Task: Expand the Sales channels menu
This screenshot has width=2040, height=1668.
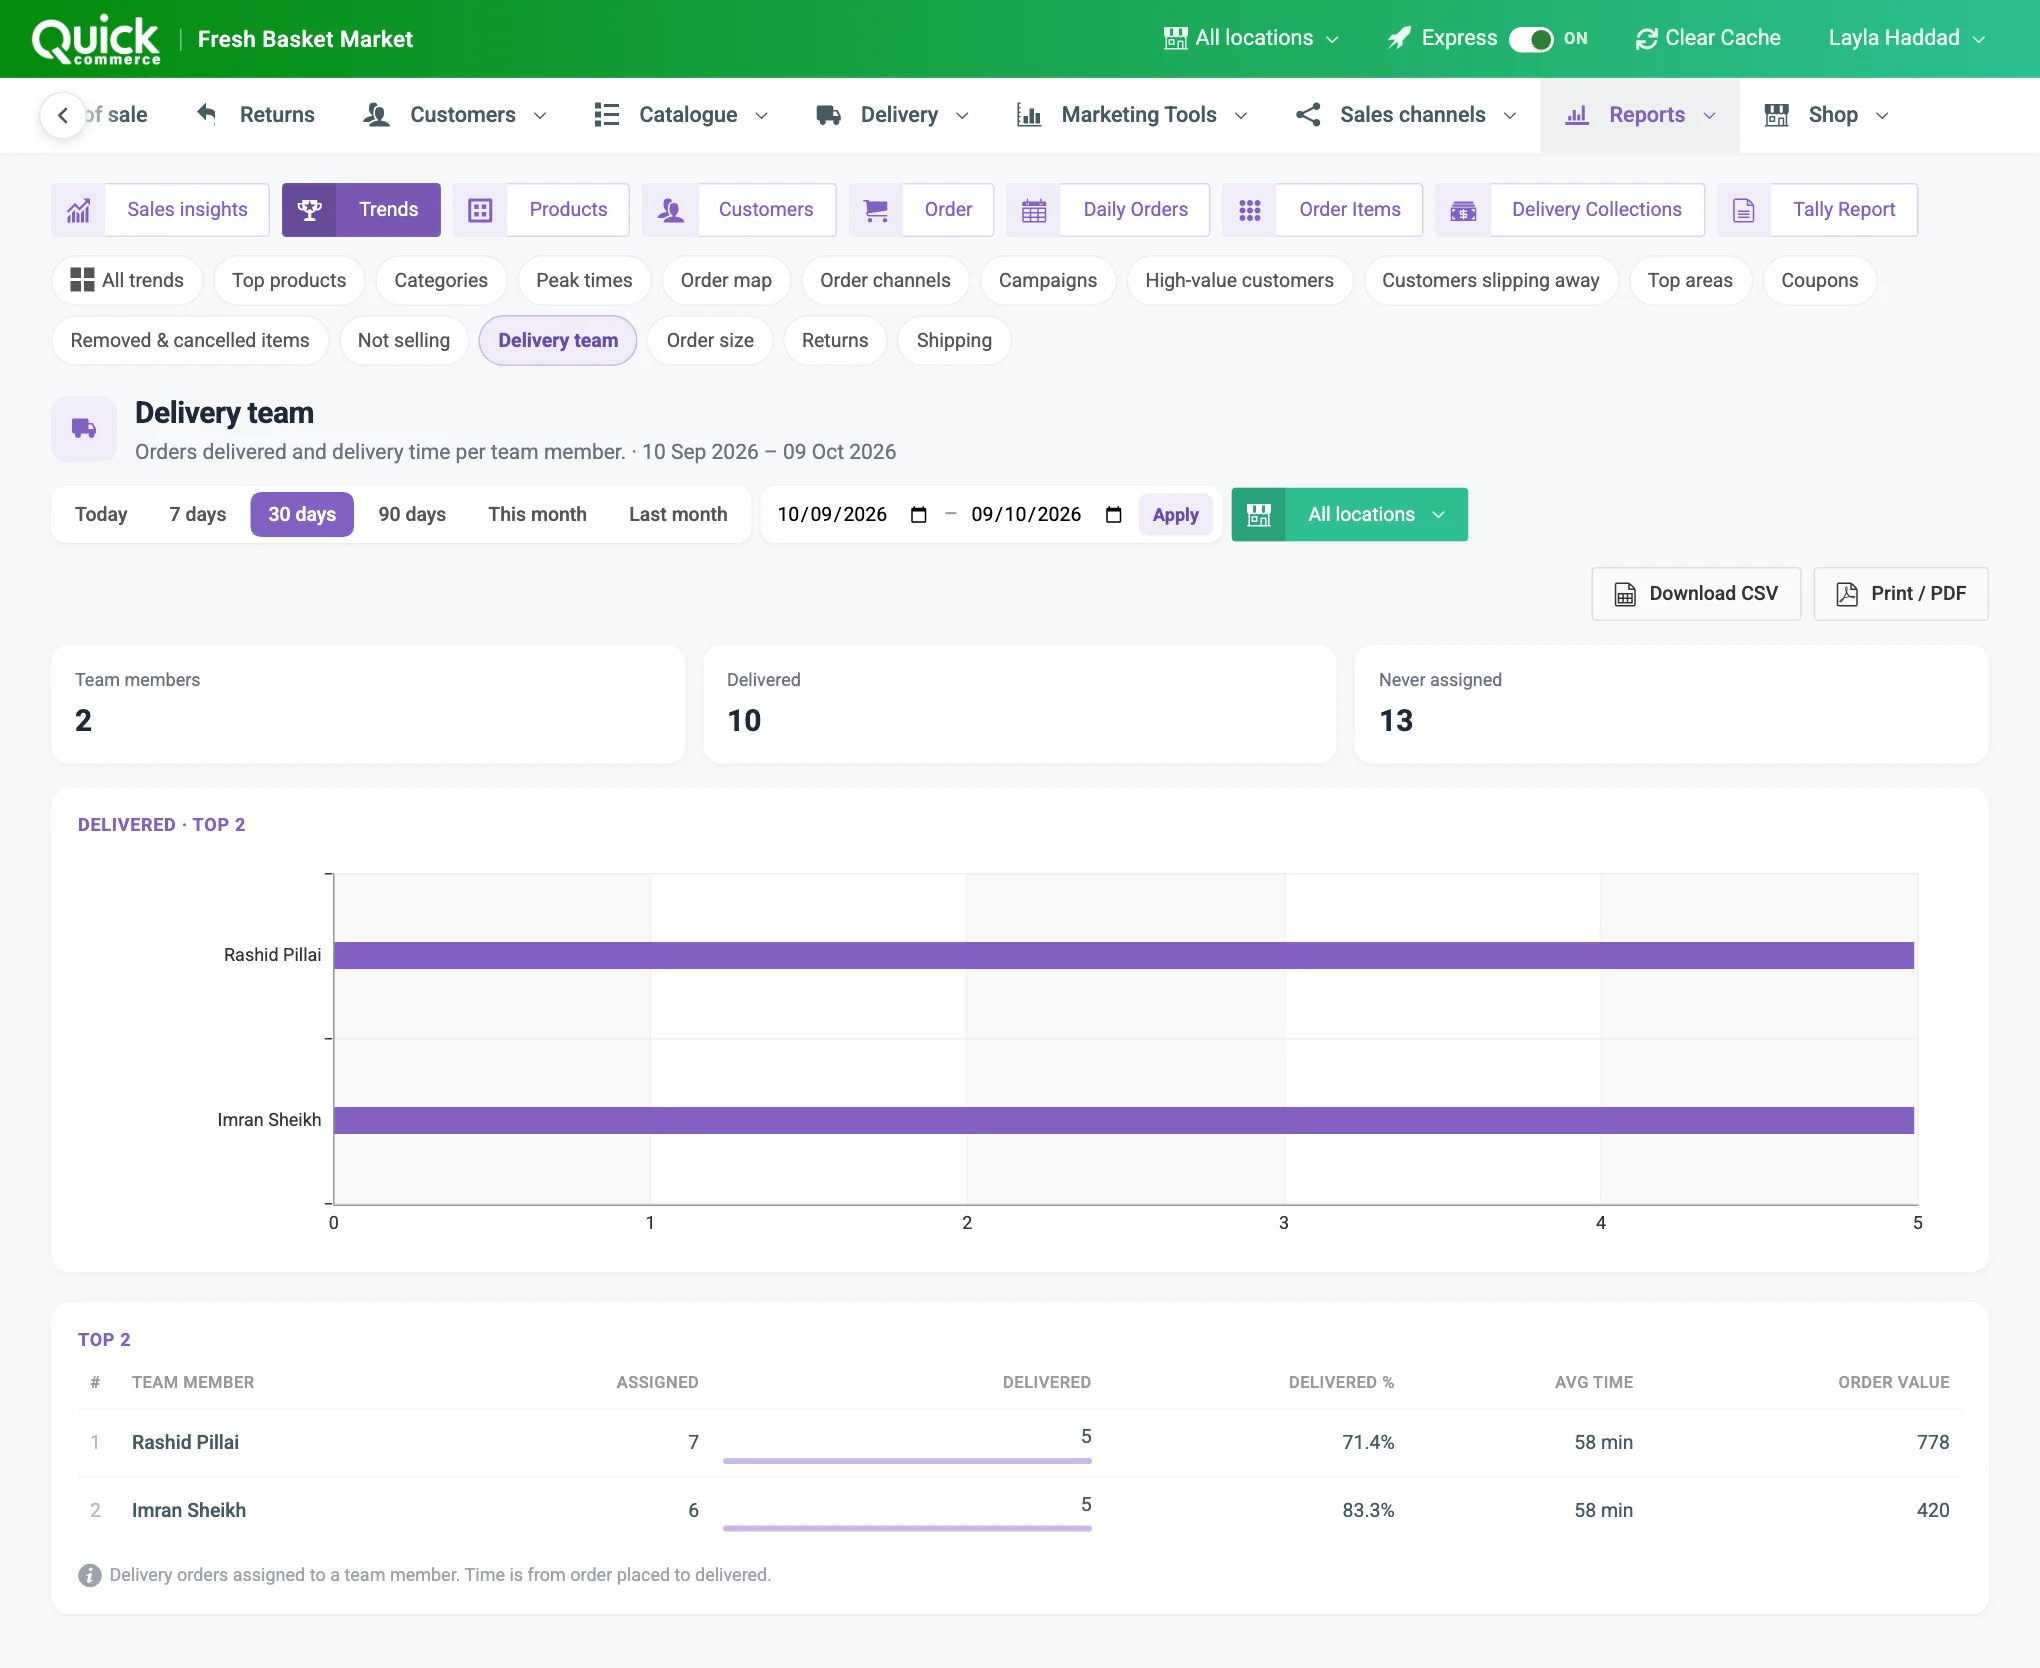Action: pyautogui.click(x=1406, y=115)
